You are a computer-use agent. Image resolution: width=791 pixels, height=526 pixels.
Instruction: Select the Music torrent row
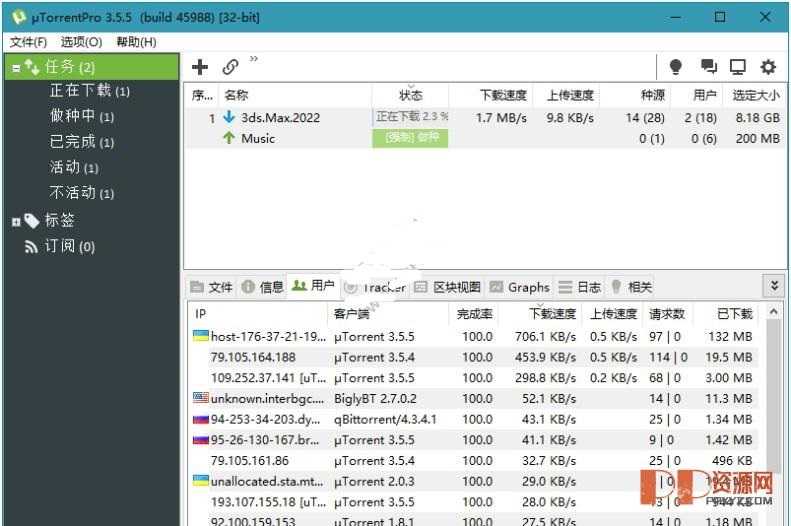point(484,138)
